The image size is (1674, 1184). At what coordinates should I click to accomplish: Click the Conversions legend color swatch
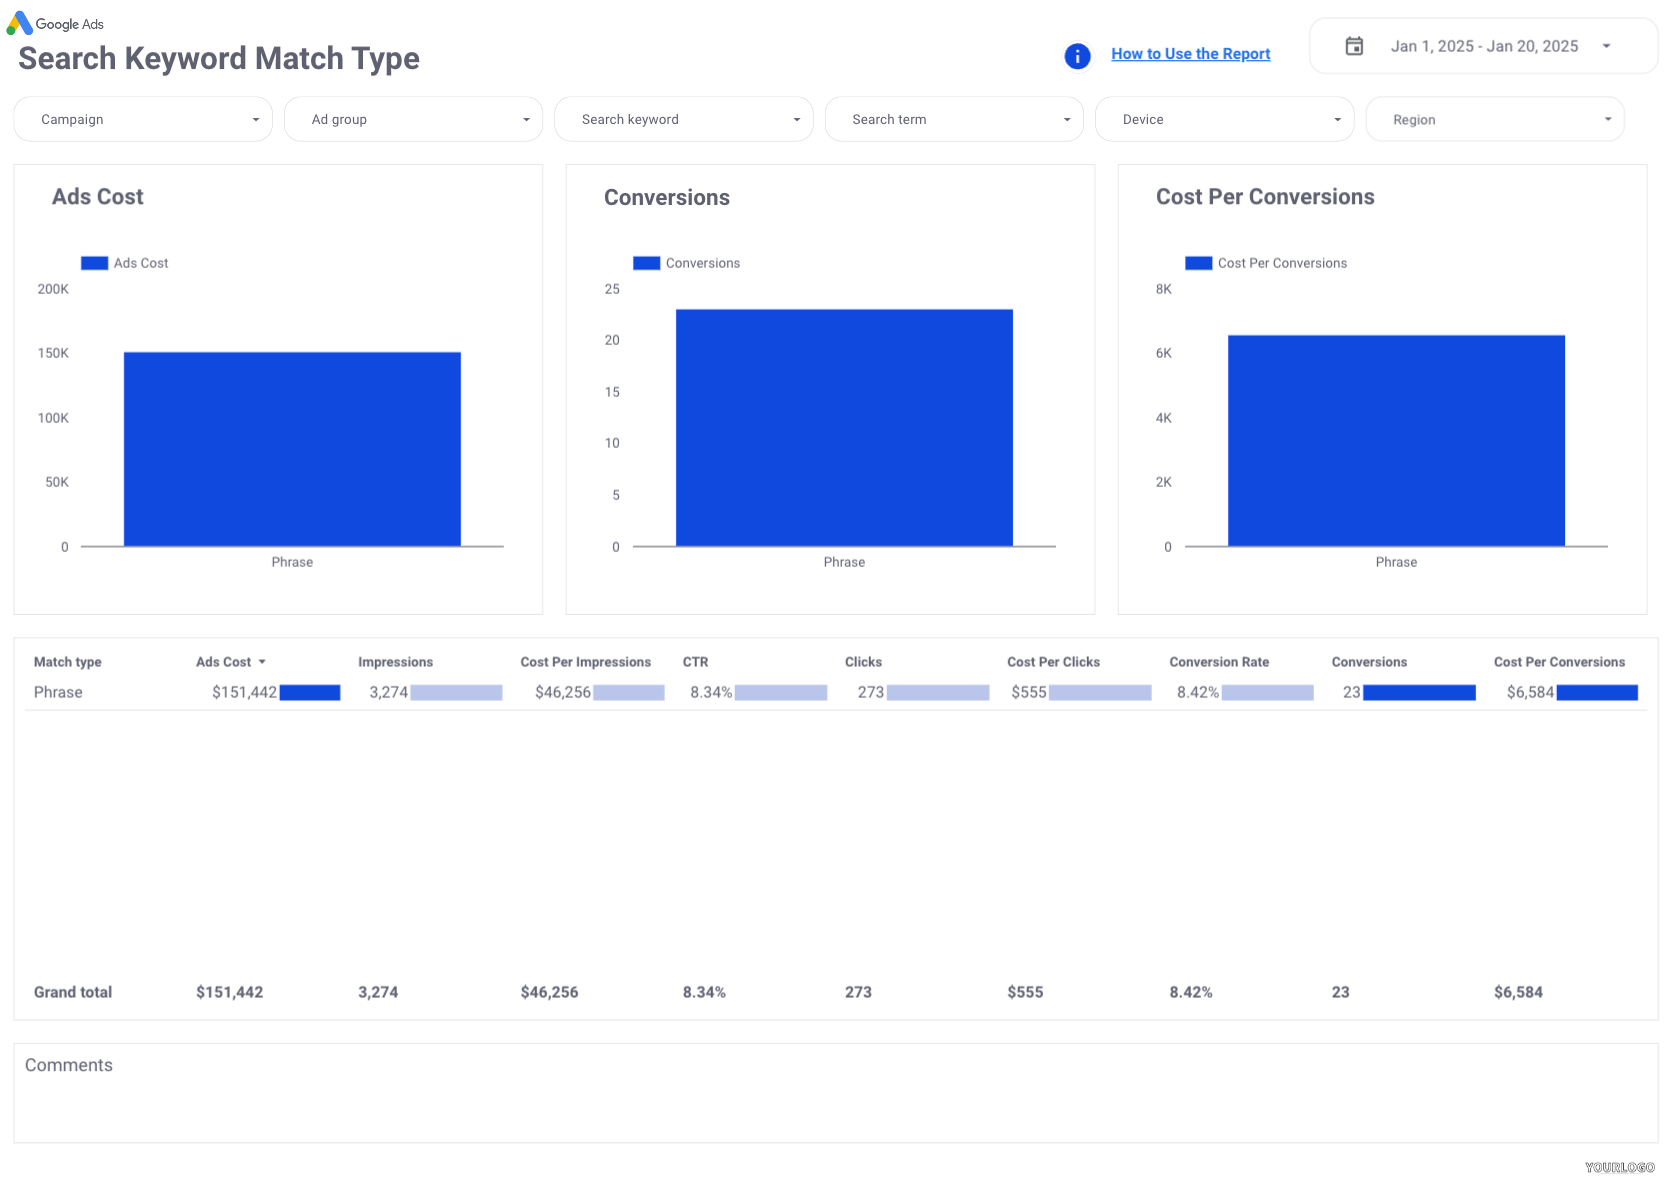coord(646,263)
